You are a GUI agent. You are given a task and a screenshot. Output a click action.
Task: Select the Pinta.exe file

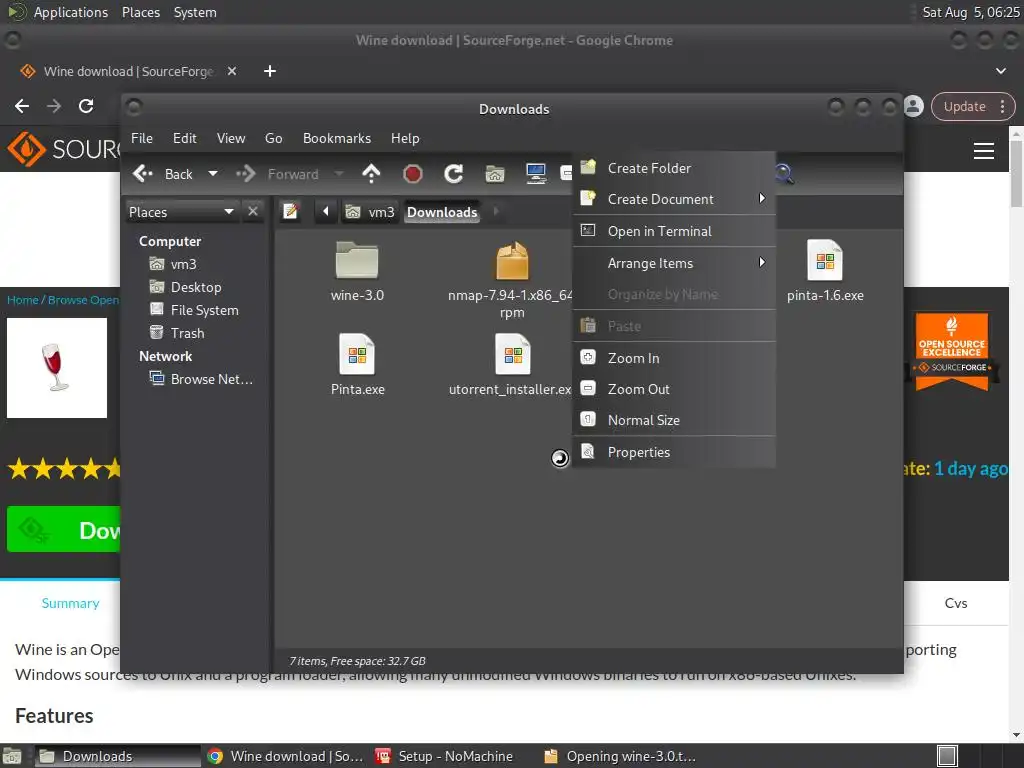(357, 364)
